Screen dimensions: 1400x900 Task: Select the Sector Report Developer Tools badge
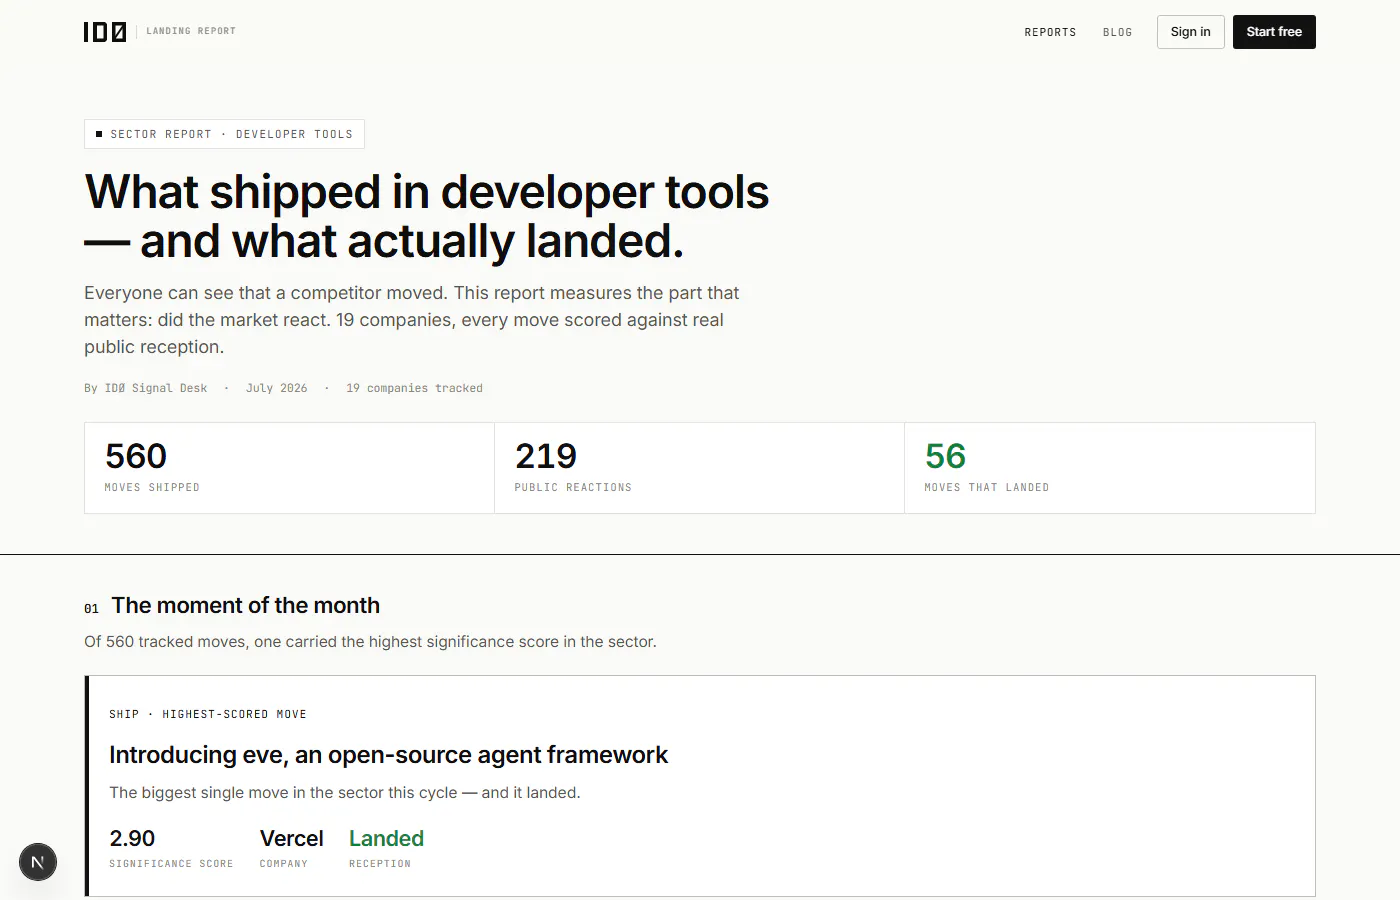click(224, 134)
